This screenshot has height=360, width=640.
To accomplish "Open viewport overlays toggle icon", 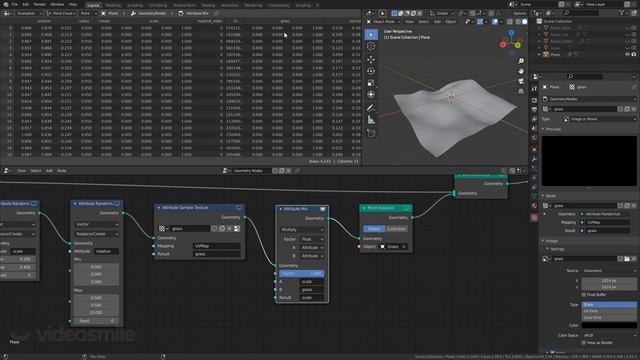I will pyautogui.click(x=494, y=21).
